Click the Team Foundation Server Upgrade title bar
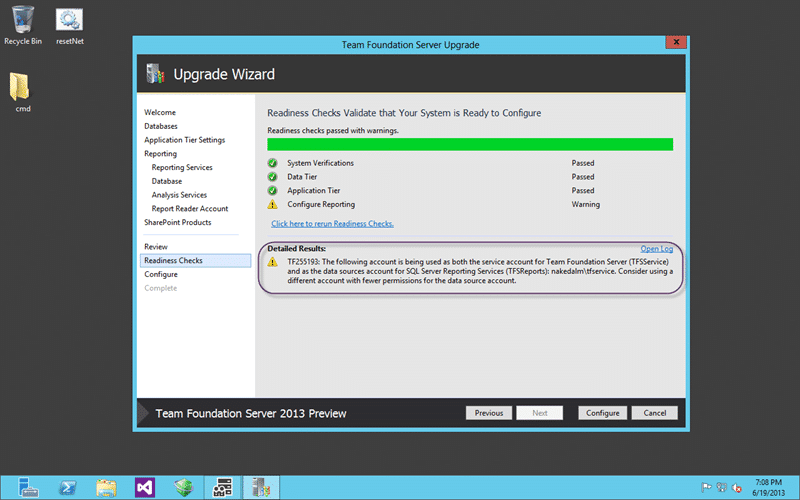This screenshot has height=500, width=800. click(410, 45)
